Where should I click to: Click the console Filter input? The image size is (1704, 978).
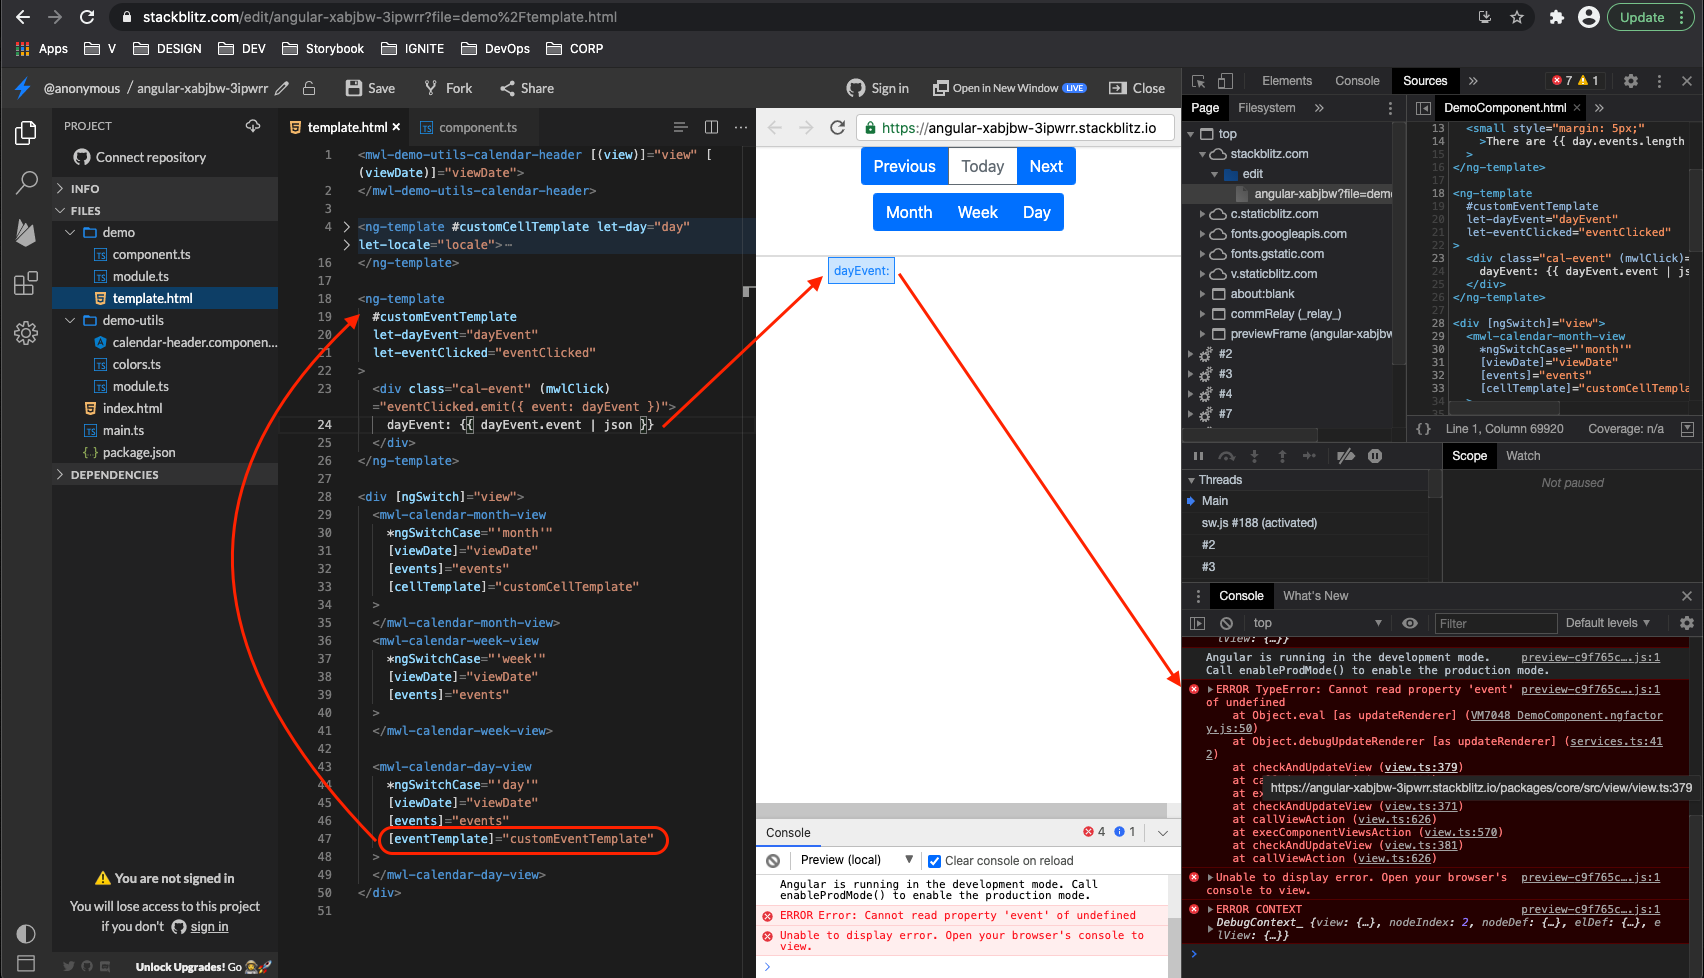[1496, 623]
